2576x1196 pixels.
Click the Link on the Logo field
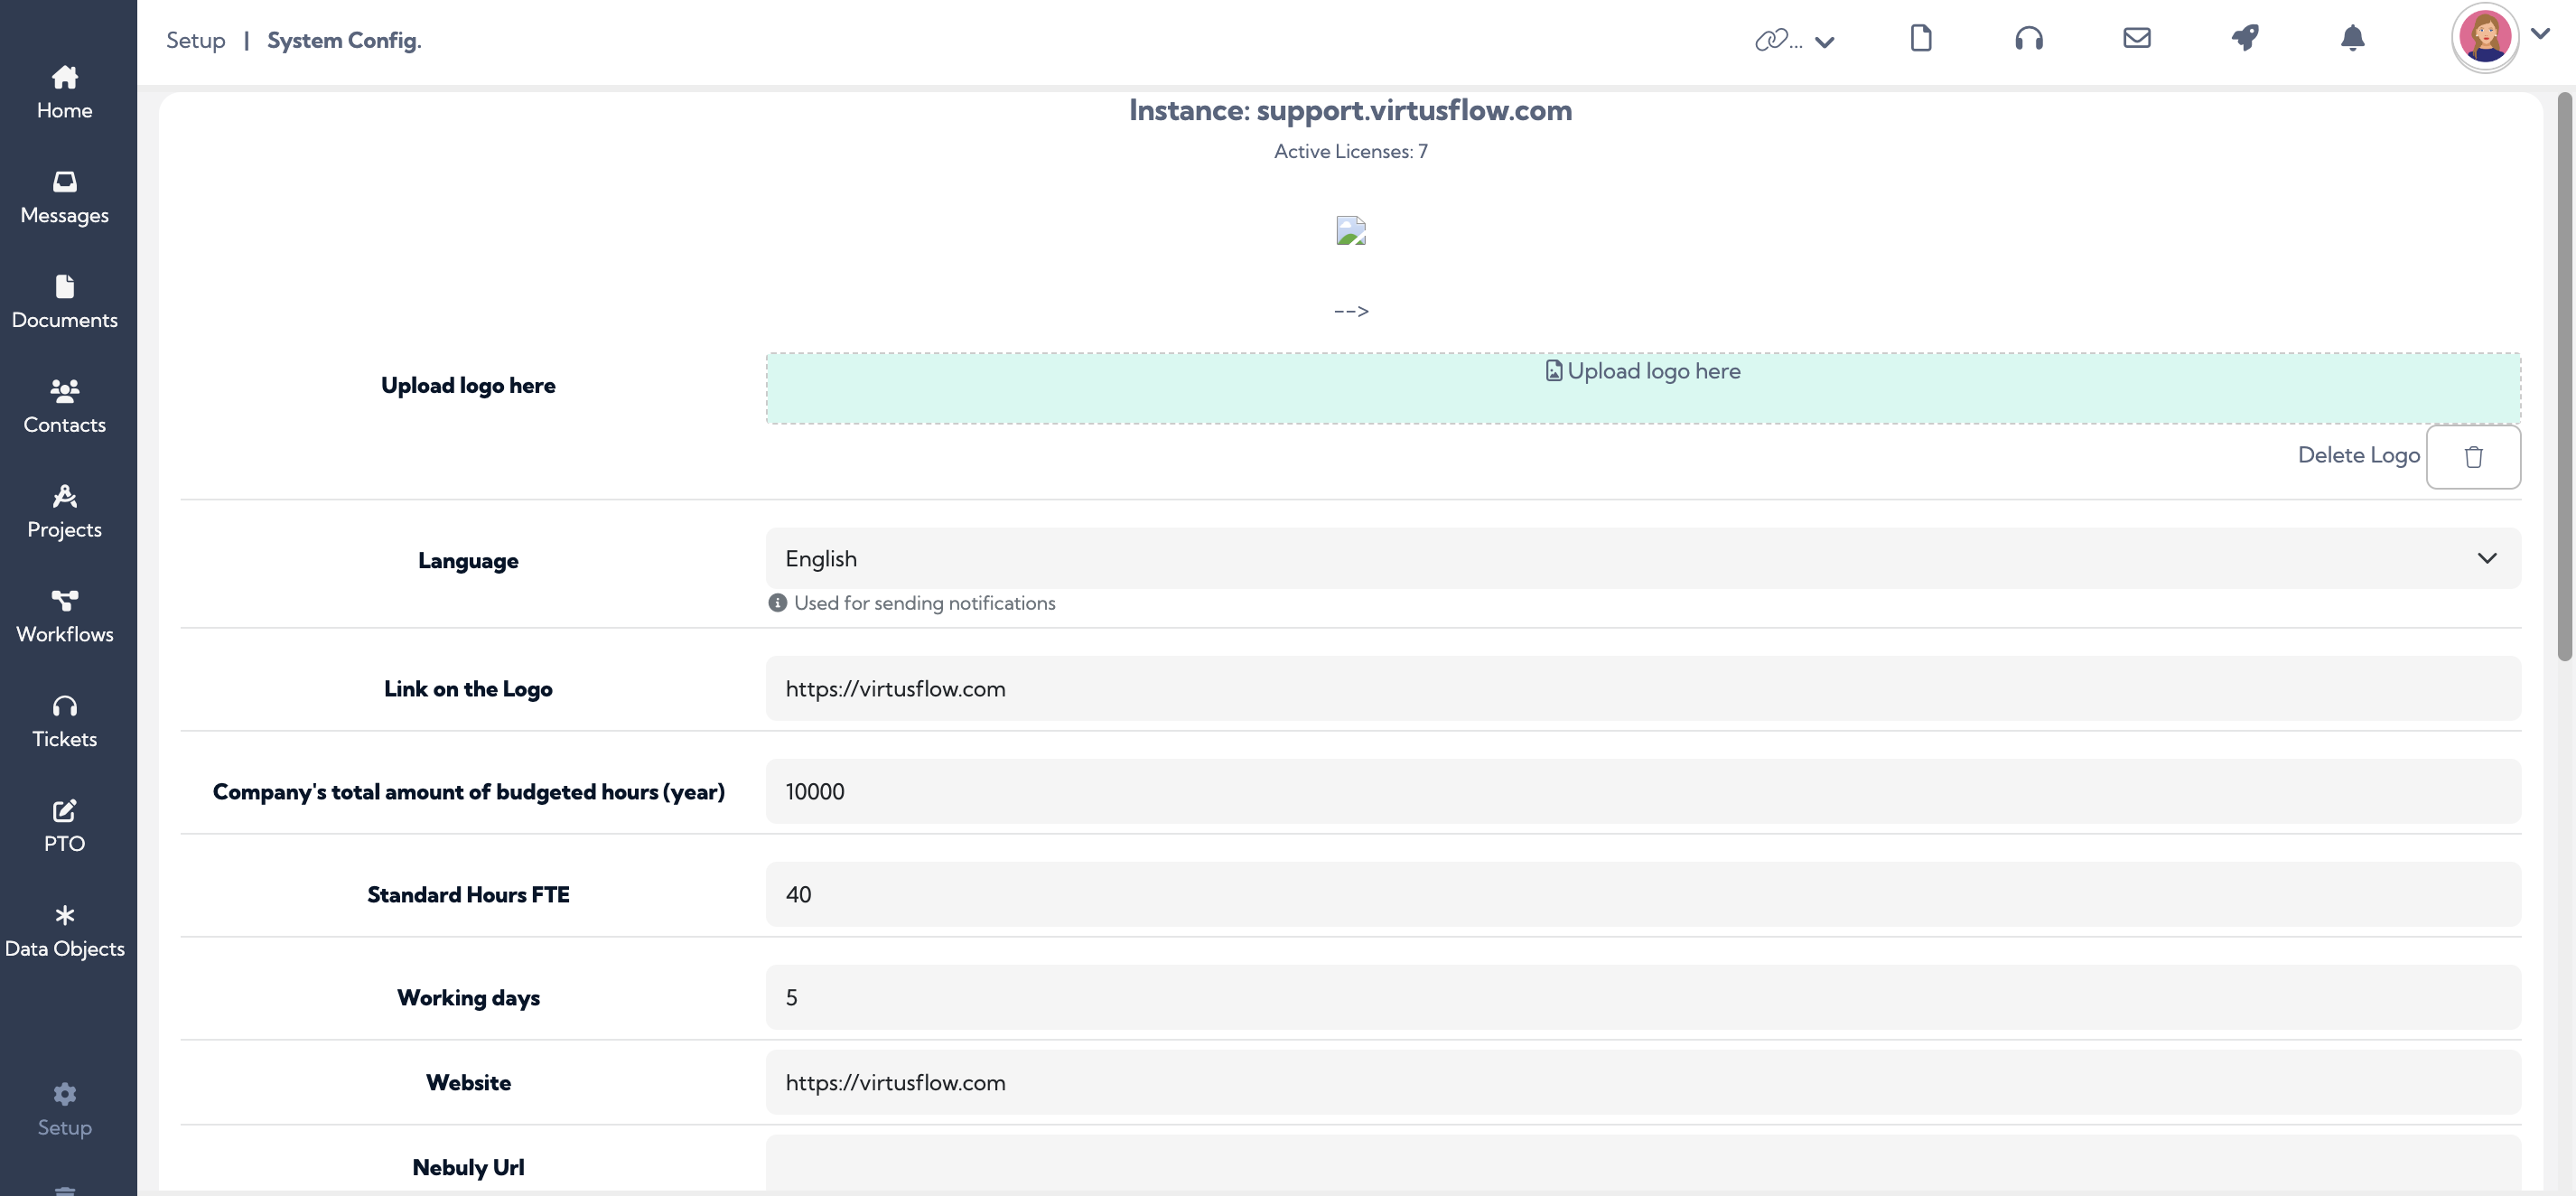tap(1643, 688)
